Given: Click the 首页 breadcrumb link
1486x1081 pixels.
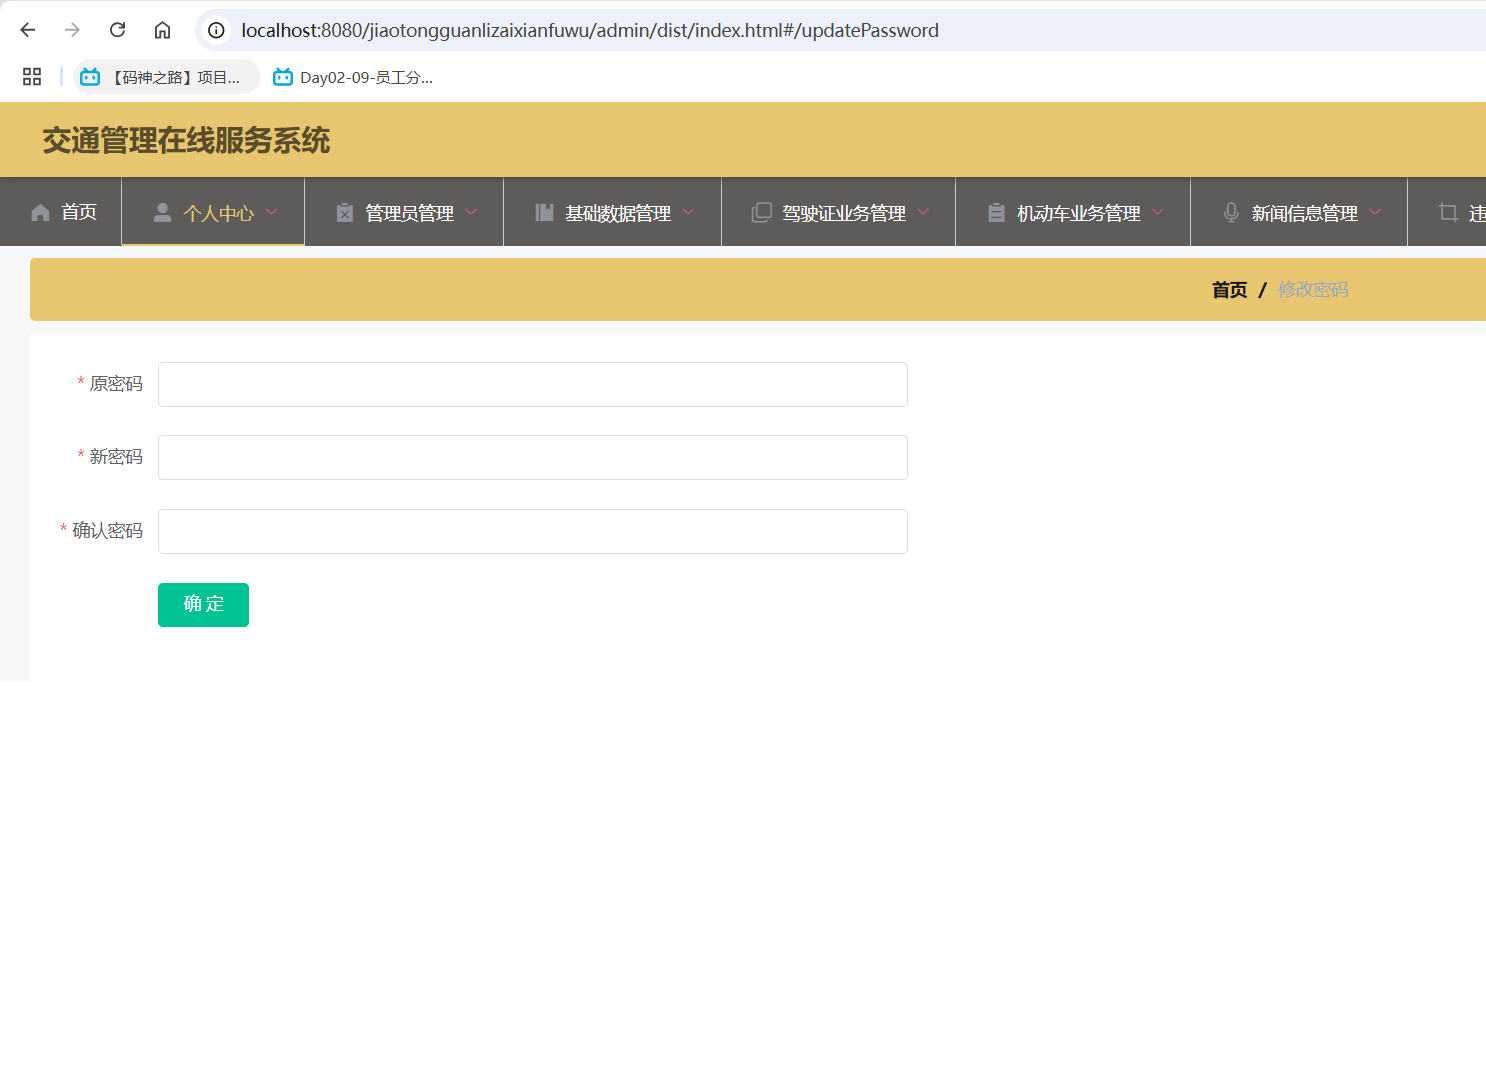Looking at the screenshot, I should 1229,290.
